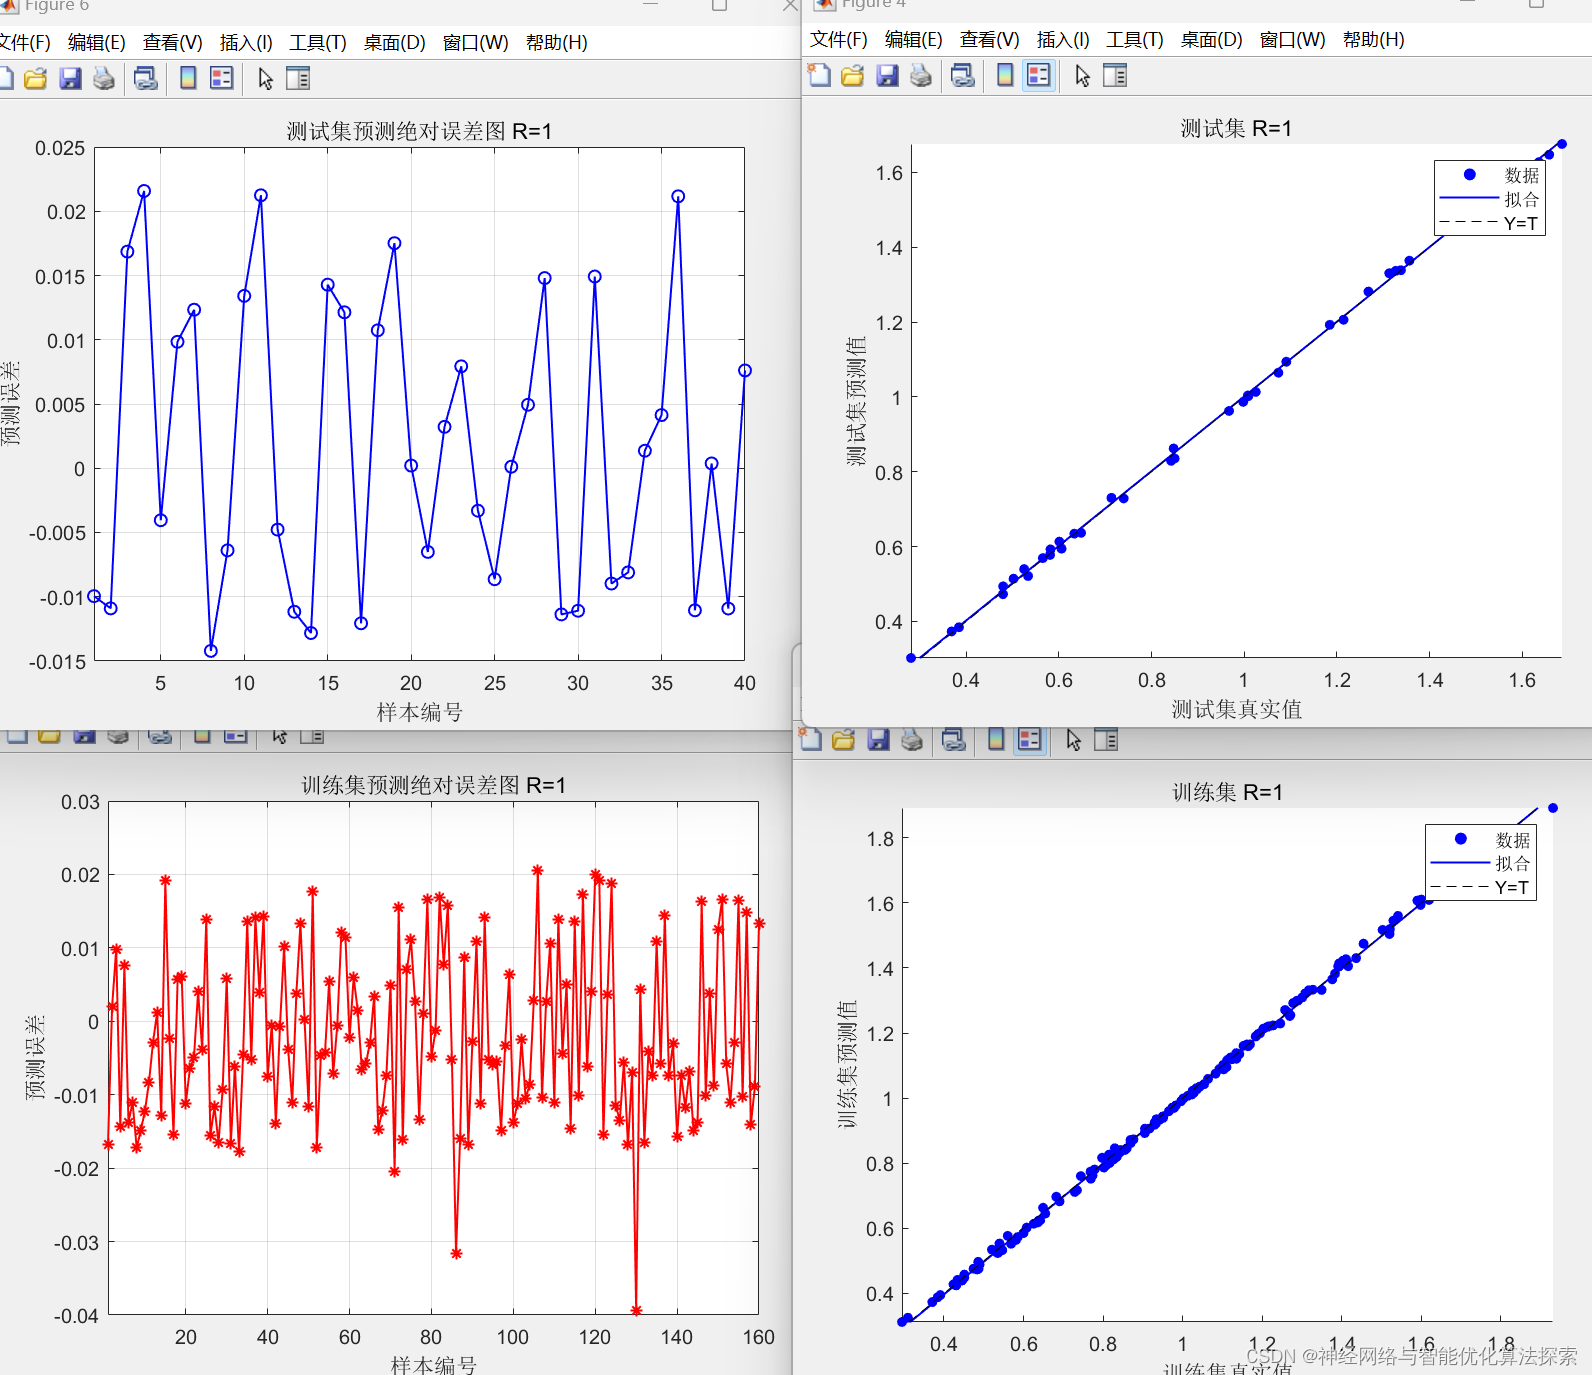Click link plot icon in Figure 6 toolbar
The height and width of the screenshot is (1375, 1592).
click(146, 78)
